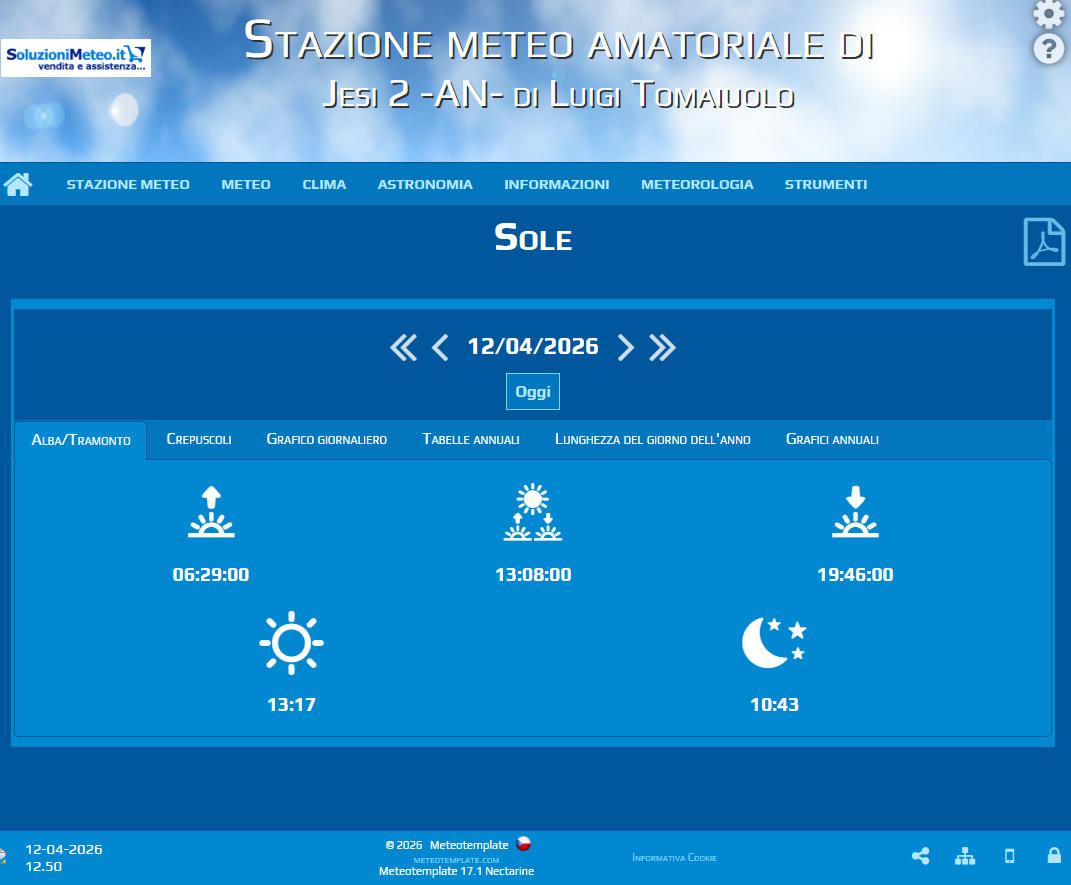Switch to mobile view icon
1071x885 pixels.
[1009, 856]
